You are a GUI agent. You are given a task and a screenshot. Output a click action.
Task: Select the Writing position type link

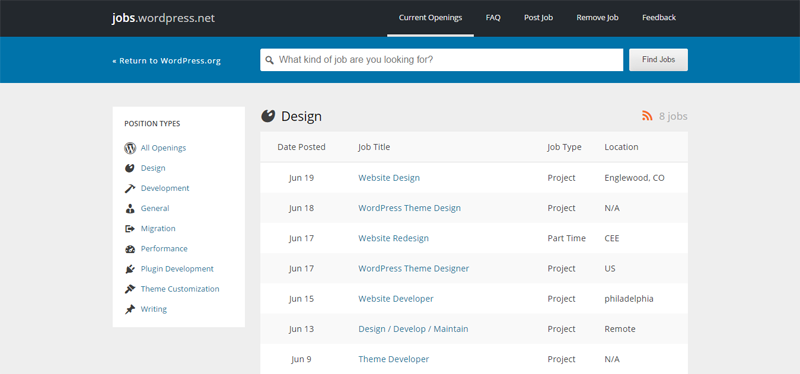click(154, 309)
